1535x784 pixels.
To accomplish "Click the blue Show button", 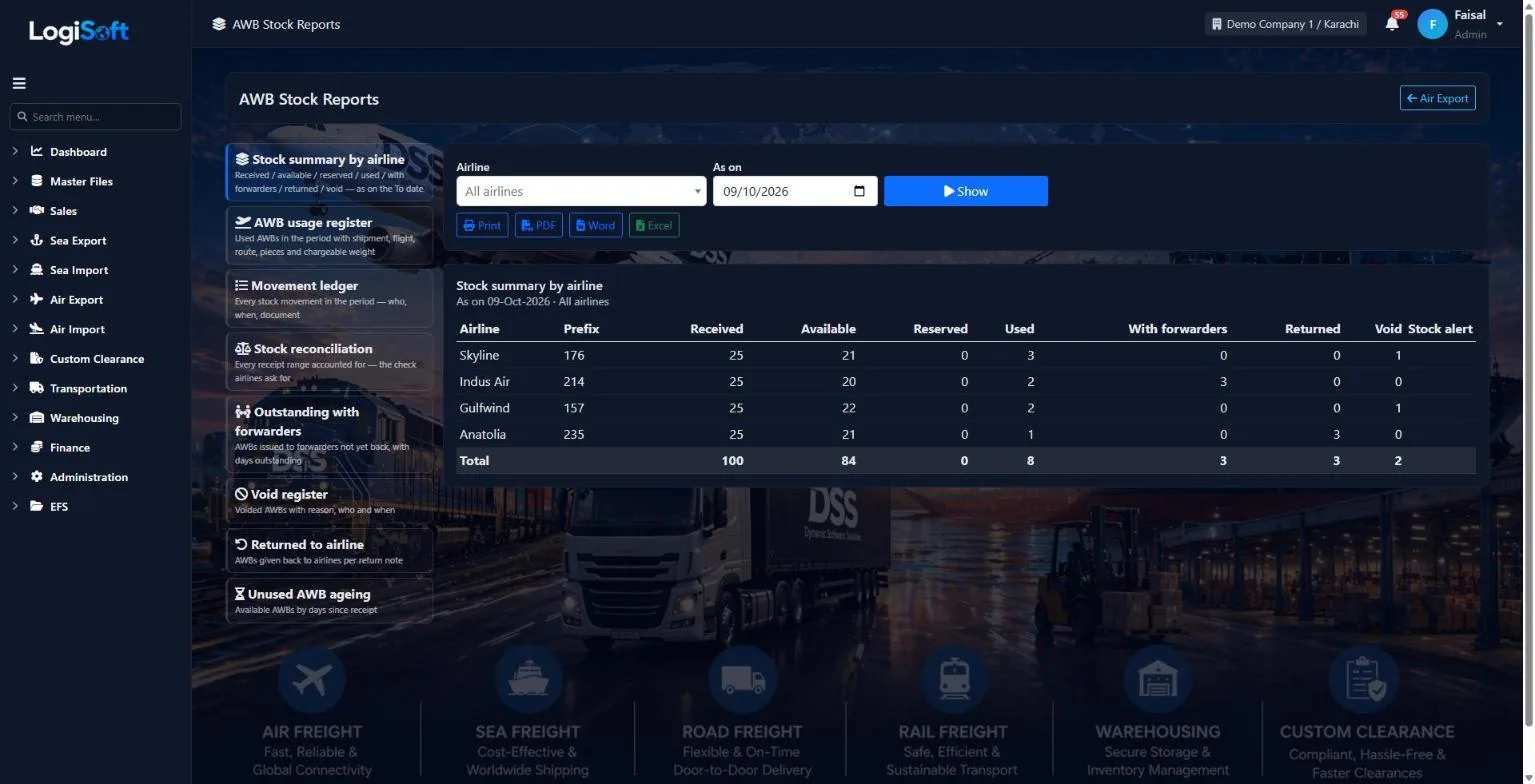I will 966,191.
